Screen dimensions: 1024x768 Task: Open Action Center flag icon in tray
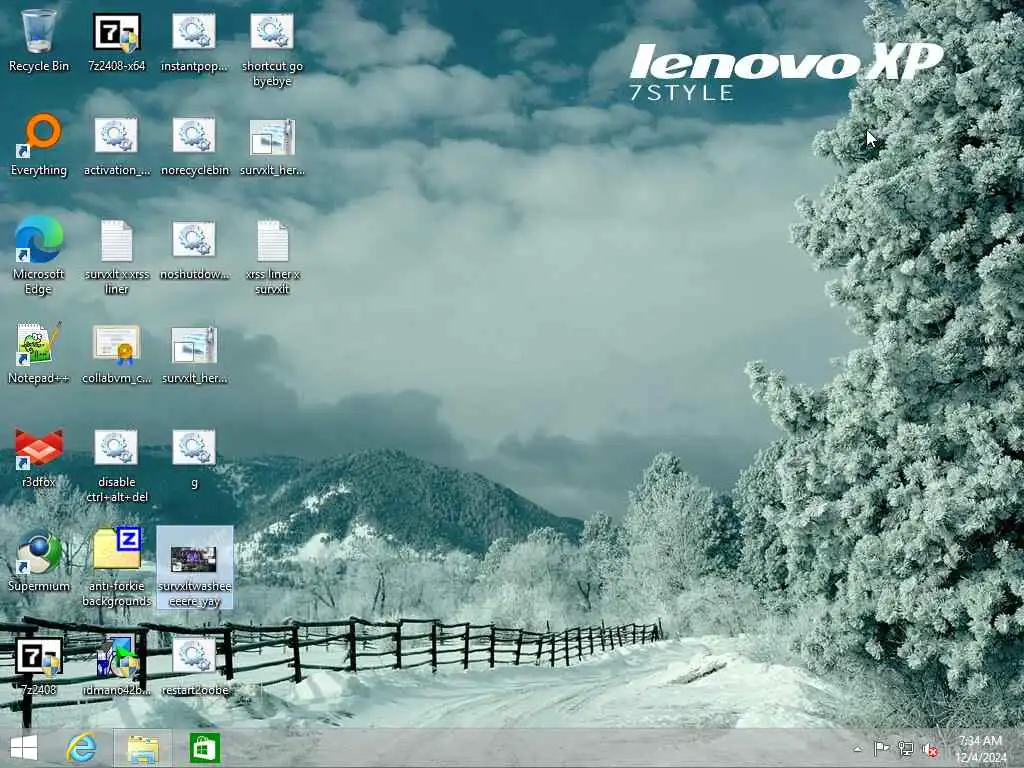tap(882, 749)
